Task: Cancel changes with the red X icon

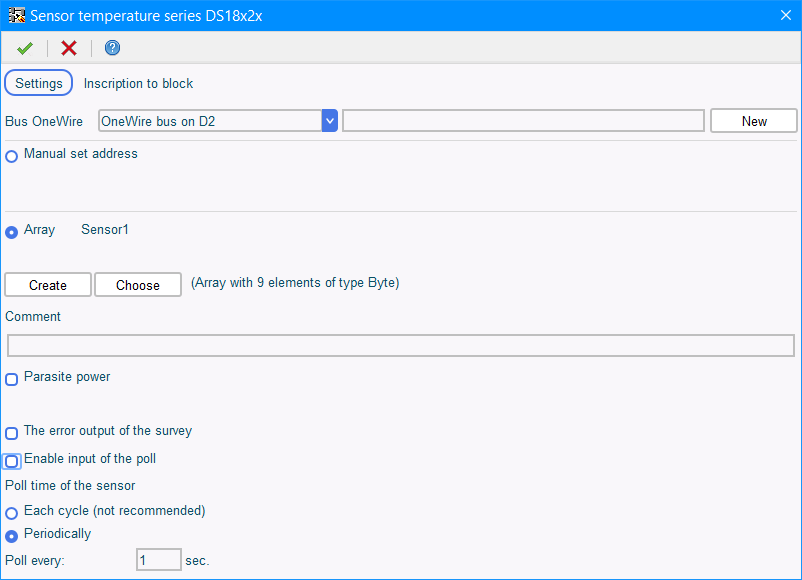Action: tap(69, 48)
